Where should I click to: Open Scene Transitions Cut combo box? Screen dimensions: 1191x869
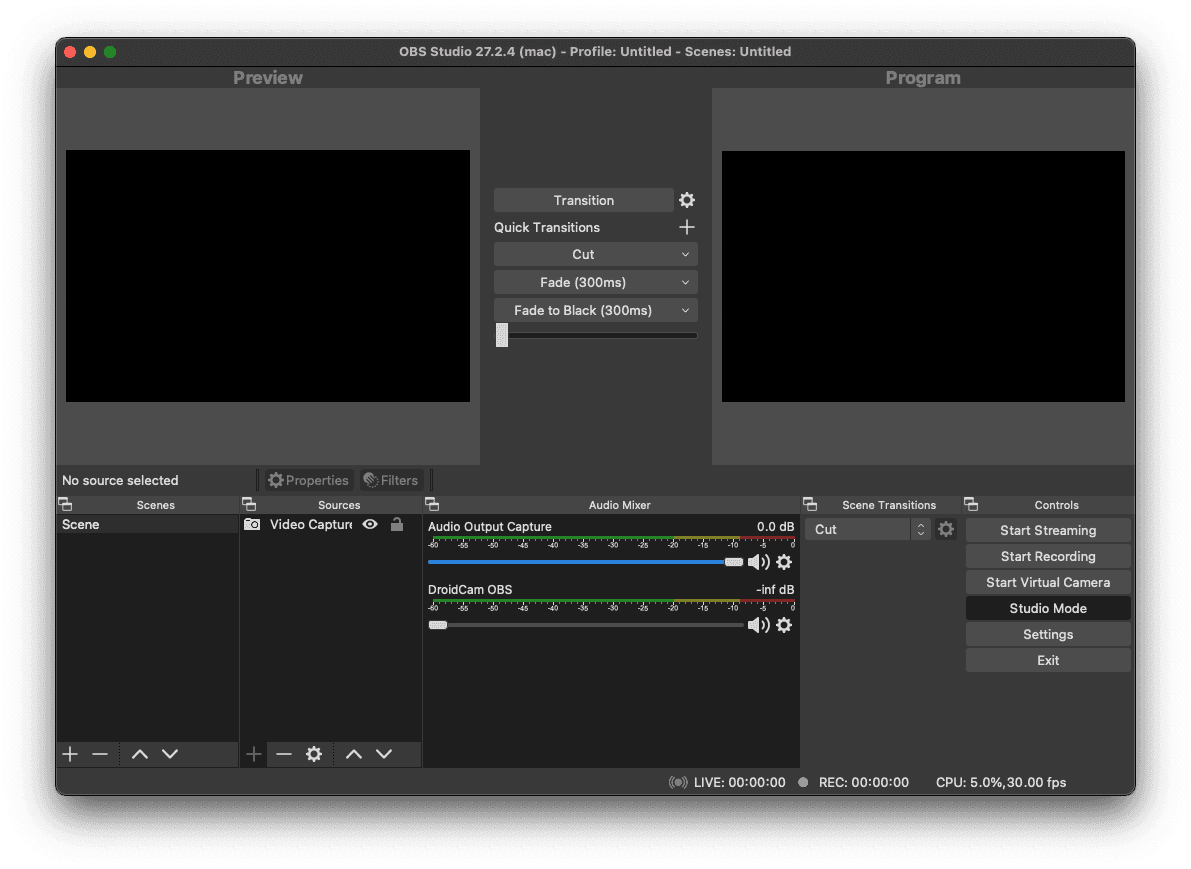pos(868,529)
